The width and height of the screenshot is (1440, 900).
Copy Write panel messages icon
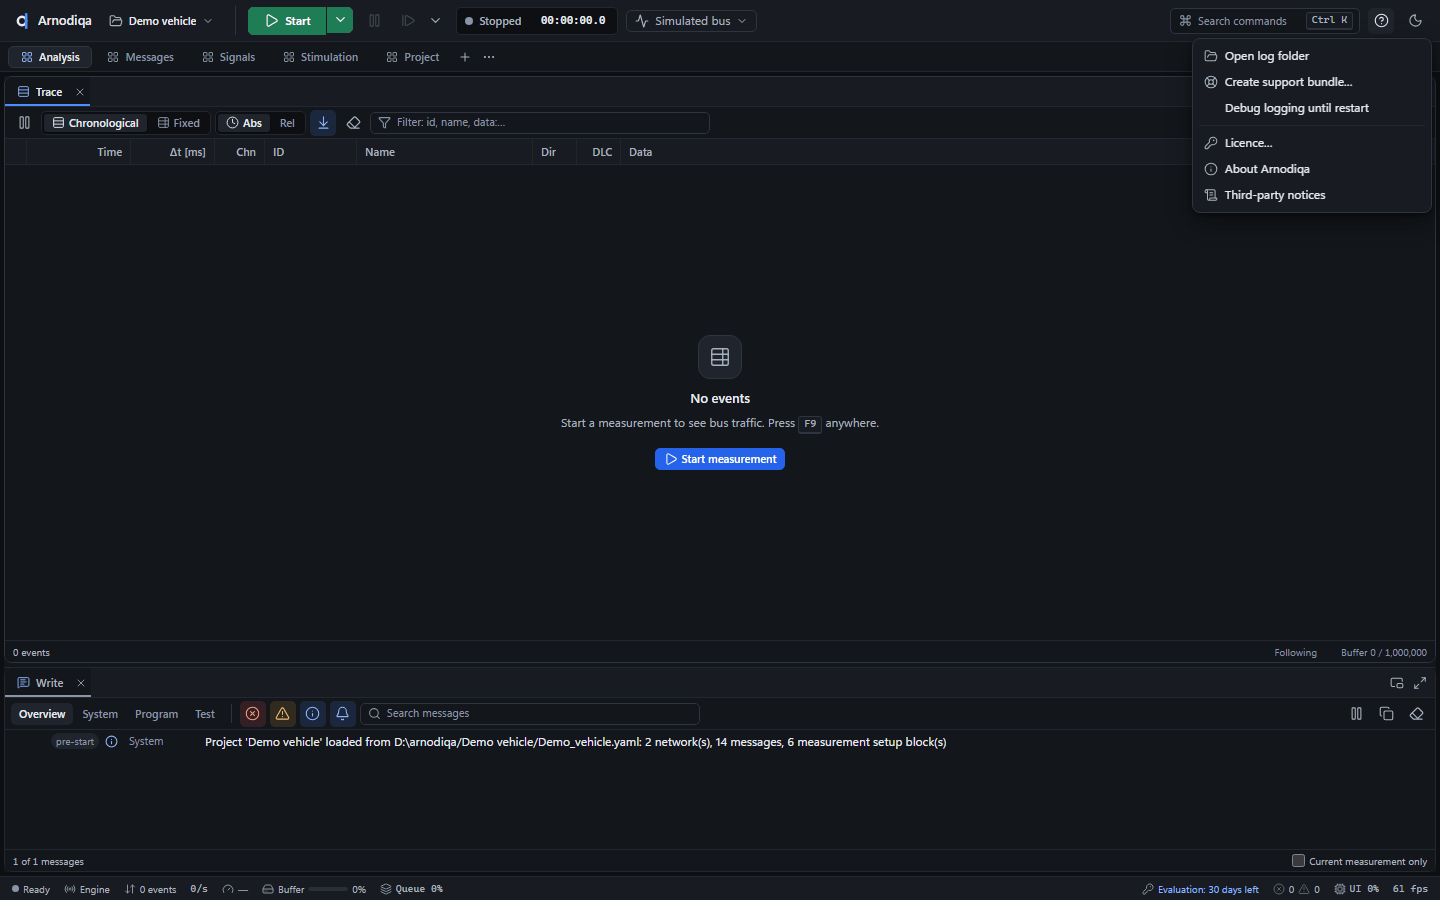pyautogui.click(x=1386, y=714)
